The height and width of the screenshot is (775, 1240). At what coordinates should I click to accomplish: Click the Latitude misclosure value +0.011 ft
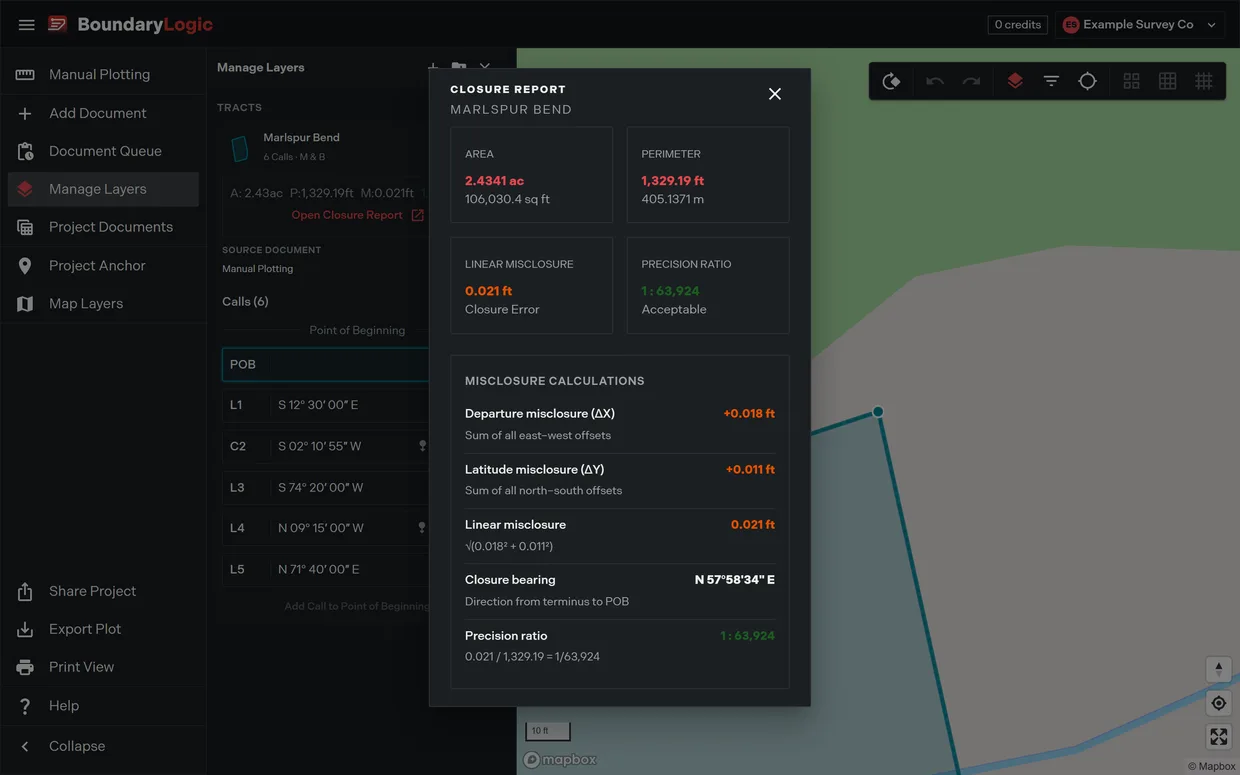pyautogui.click(x=750, y=469)
